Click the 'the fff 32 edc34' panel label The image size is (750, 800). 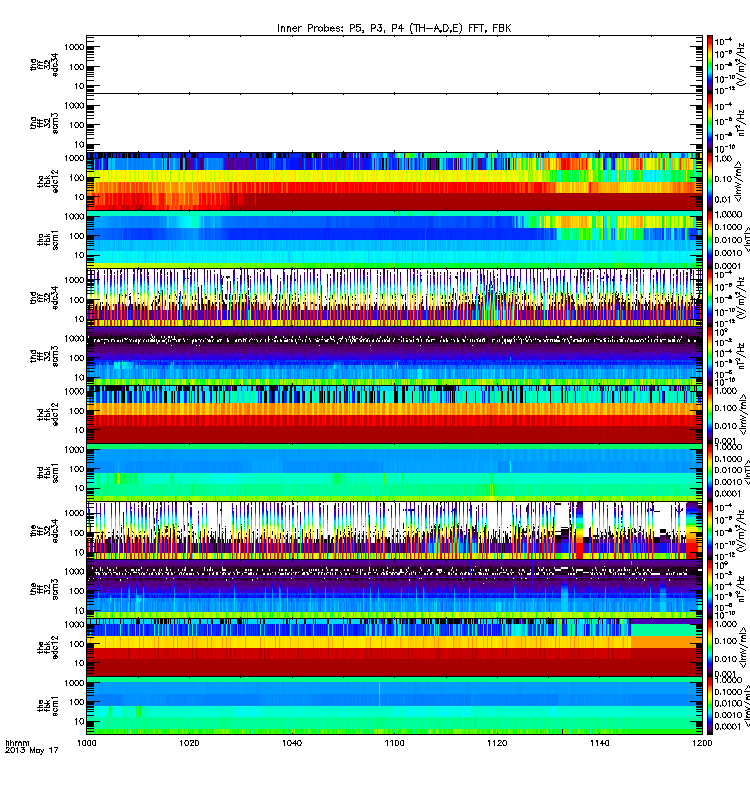coord(44,531)
